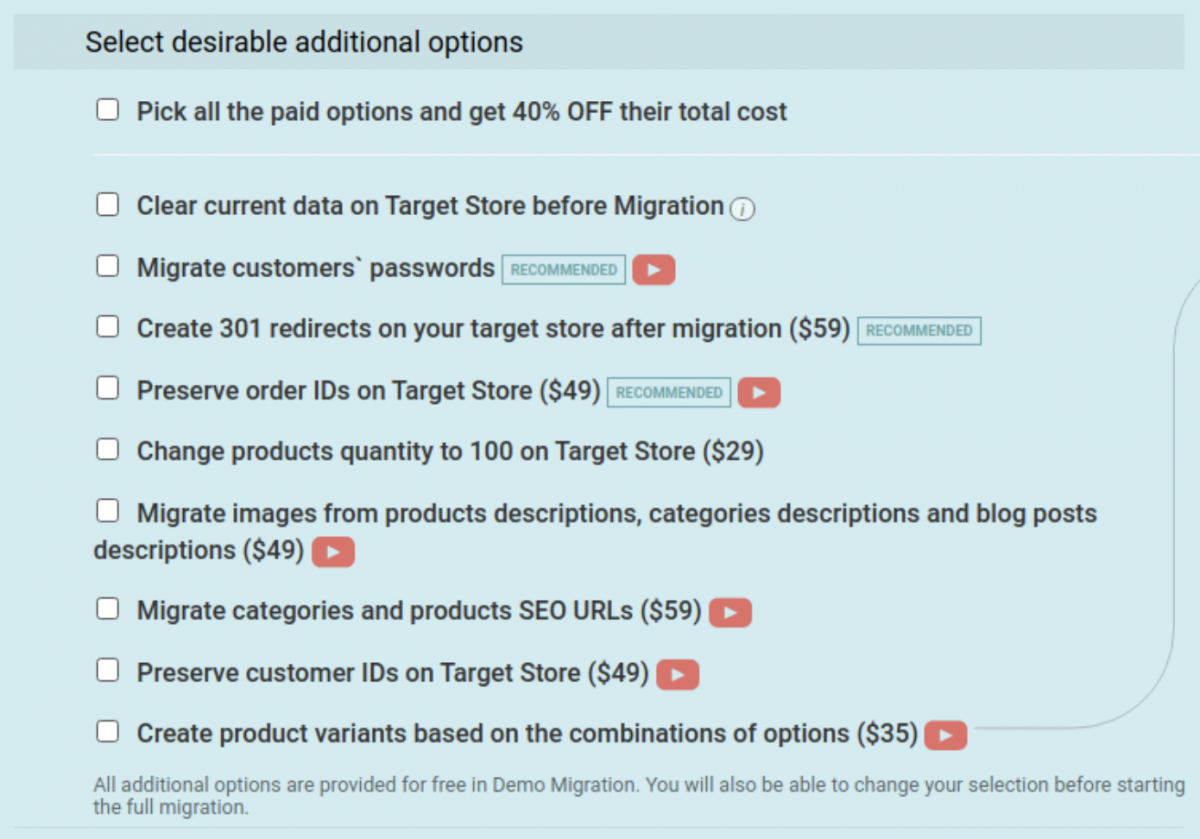Watch video about creating product variants

pyautogui.click(x=946, y=734)
